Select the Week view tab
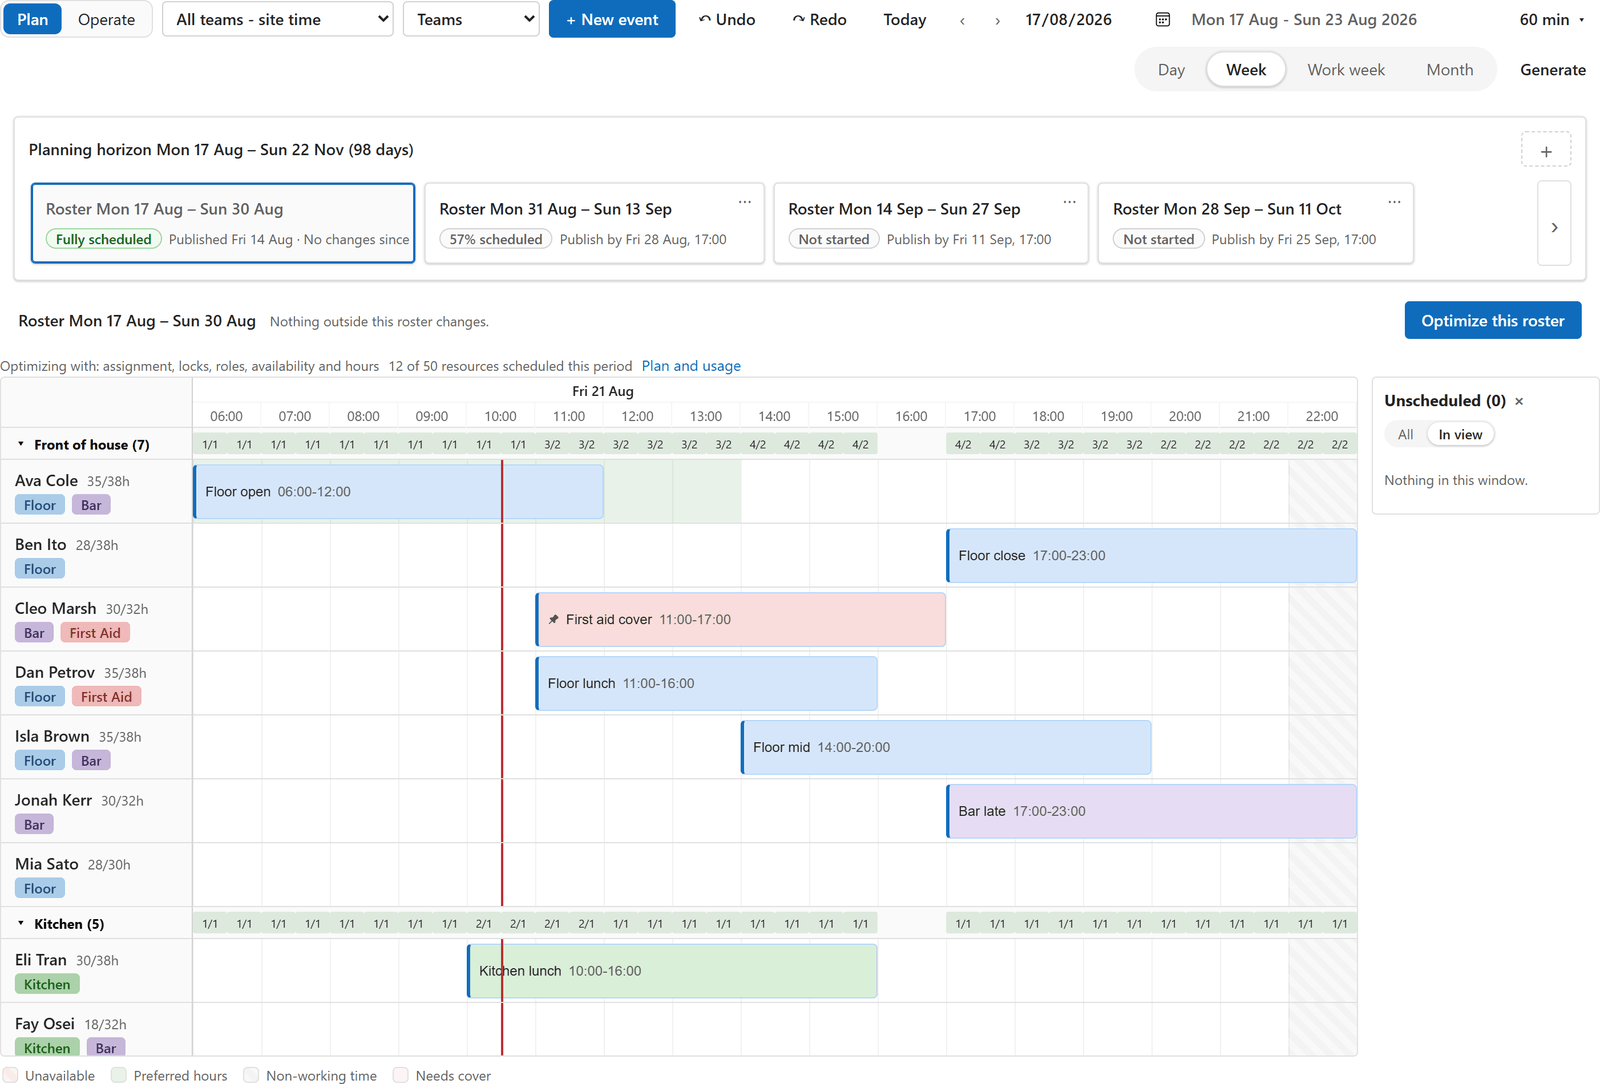The image size is (1600, 1084). click(x=1246, y=70)
